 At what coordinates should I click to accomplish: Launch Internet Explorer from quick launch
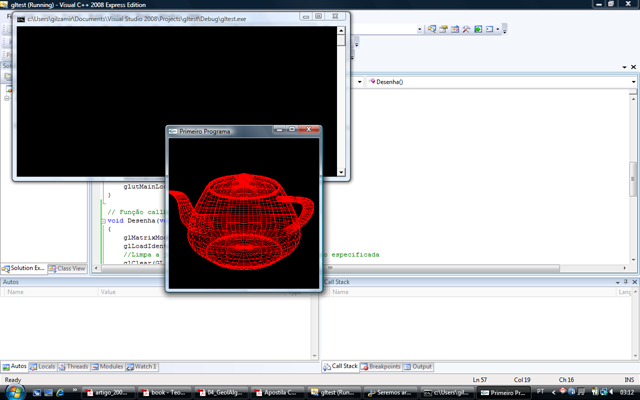60,393
